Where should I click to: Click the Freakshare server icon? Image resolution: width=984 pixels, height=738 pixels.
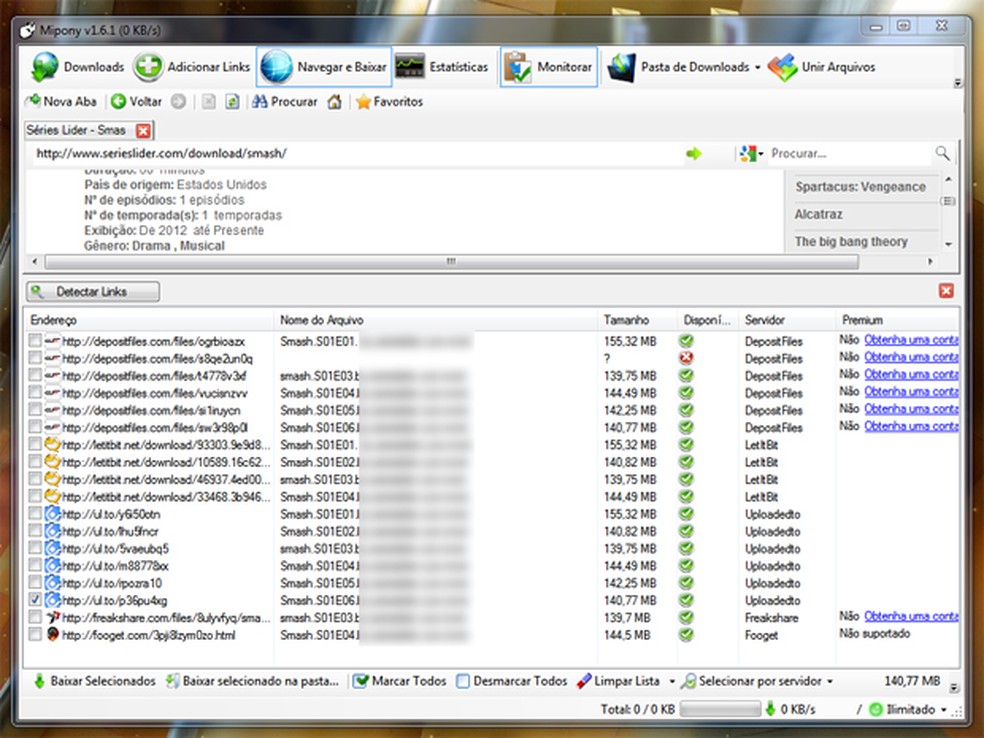tap(53, 618)
